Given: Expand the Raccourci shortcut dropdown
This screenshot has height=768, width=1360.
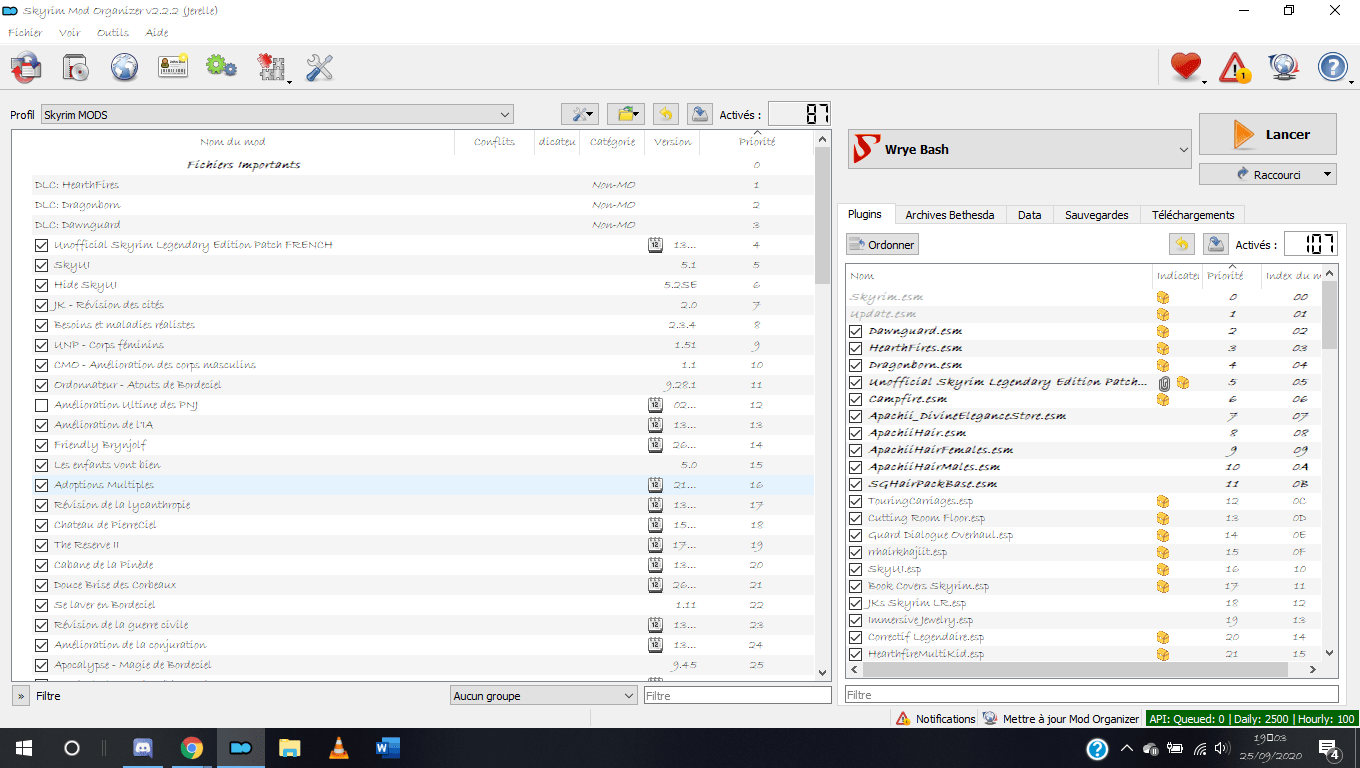Looking at the screenshot, I should 1268,174.
